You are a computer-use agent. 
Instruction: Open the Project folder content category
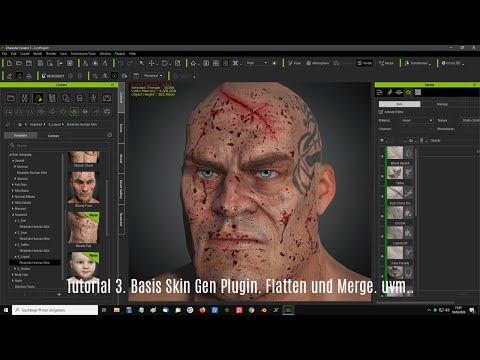click(x=11, y=98)
